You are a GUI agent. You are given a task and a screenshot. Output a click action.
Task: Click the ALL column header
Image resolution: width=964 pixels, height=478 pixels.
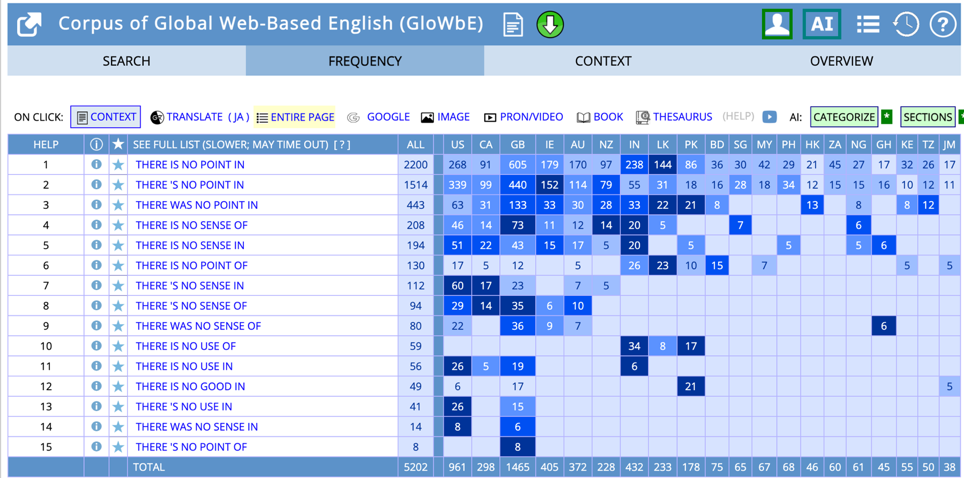(416, 145)
